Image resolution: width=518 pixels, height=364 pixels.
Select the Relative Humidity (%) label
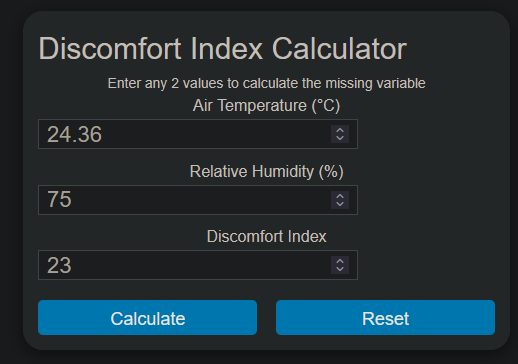(x=266, y=172)
